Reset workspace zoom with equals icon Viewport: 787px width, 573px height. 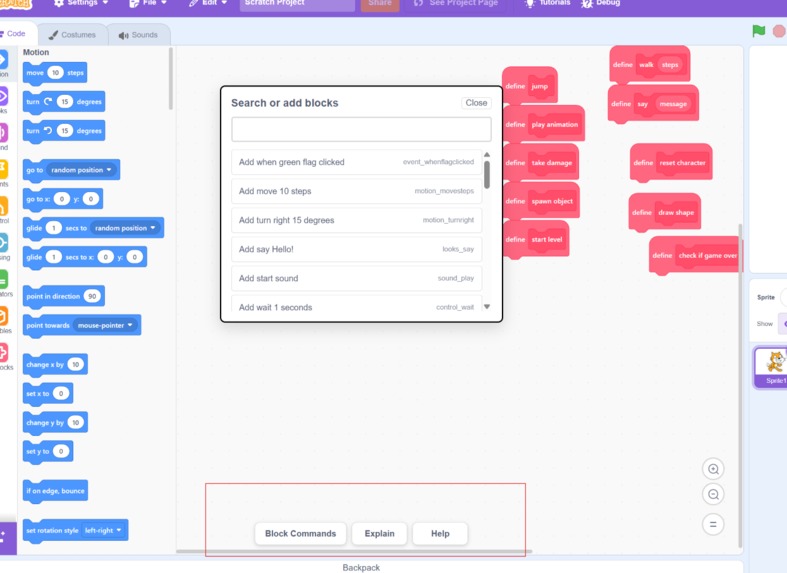(713, 524)
